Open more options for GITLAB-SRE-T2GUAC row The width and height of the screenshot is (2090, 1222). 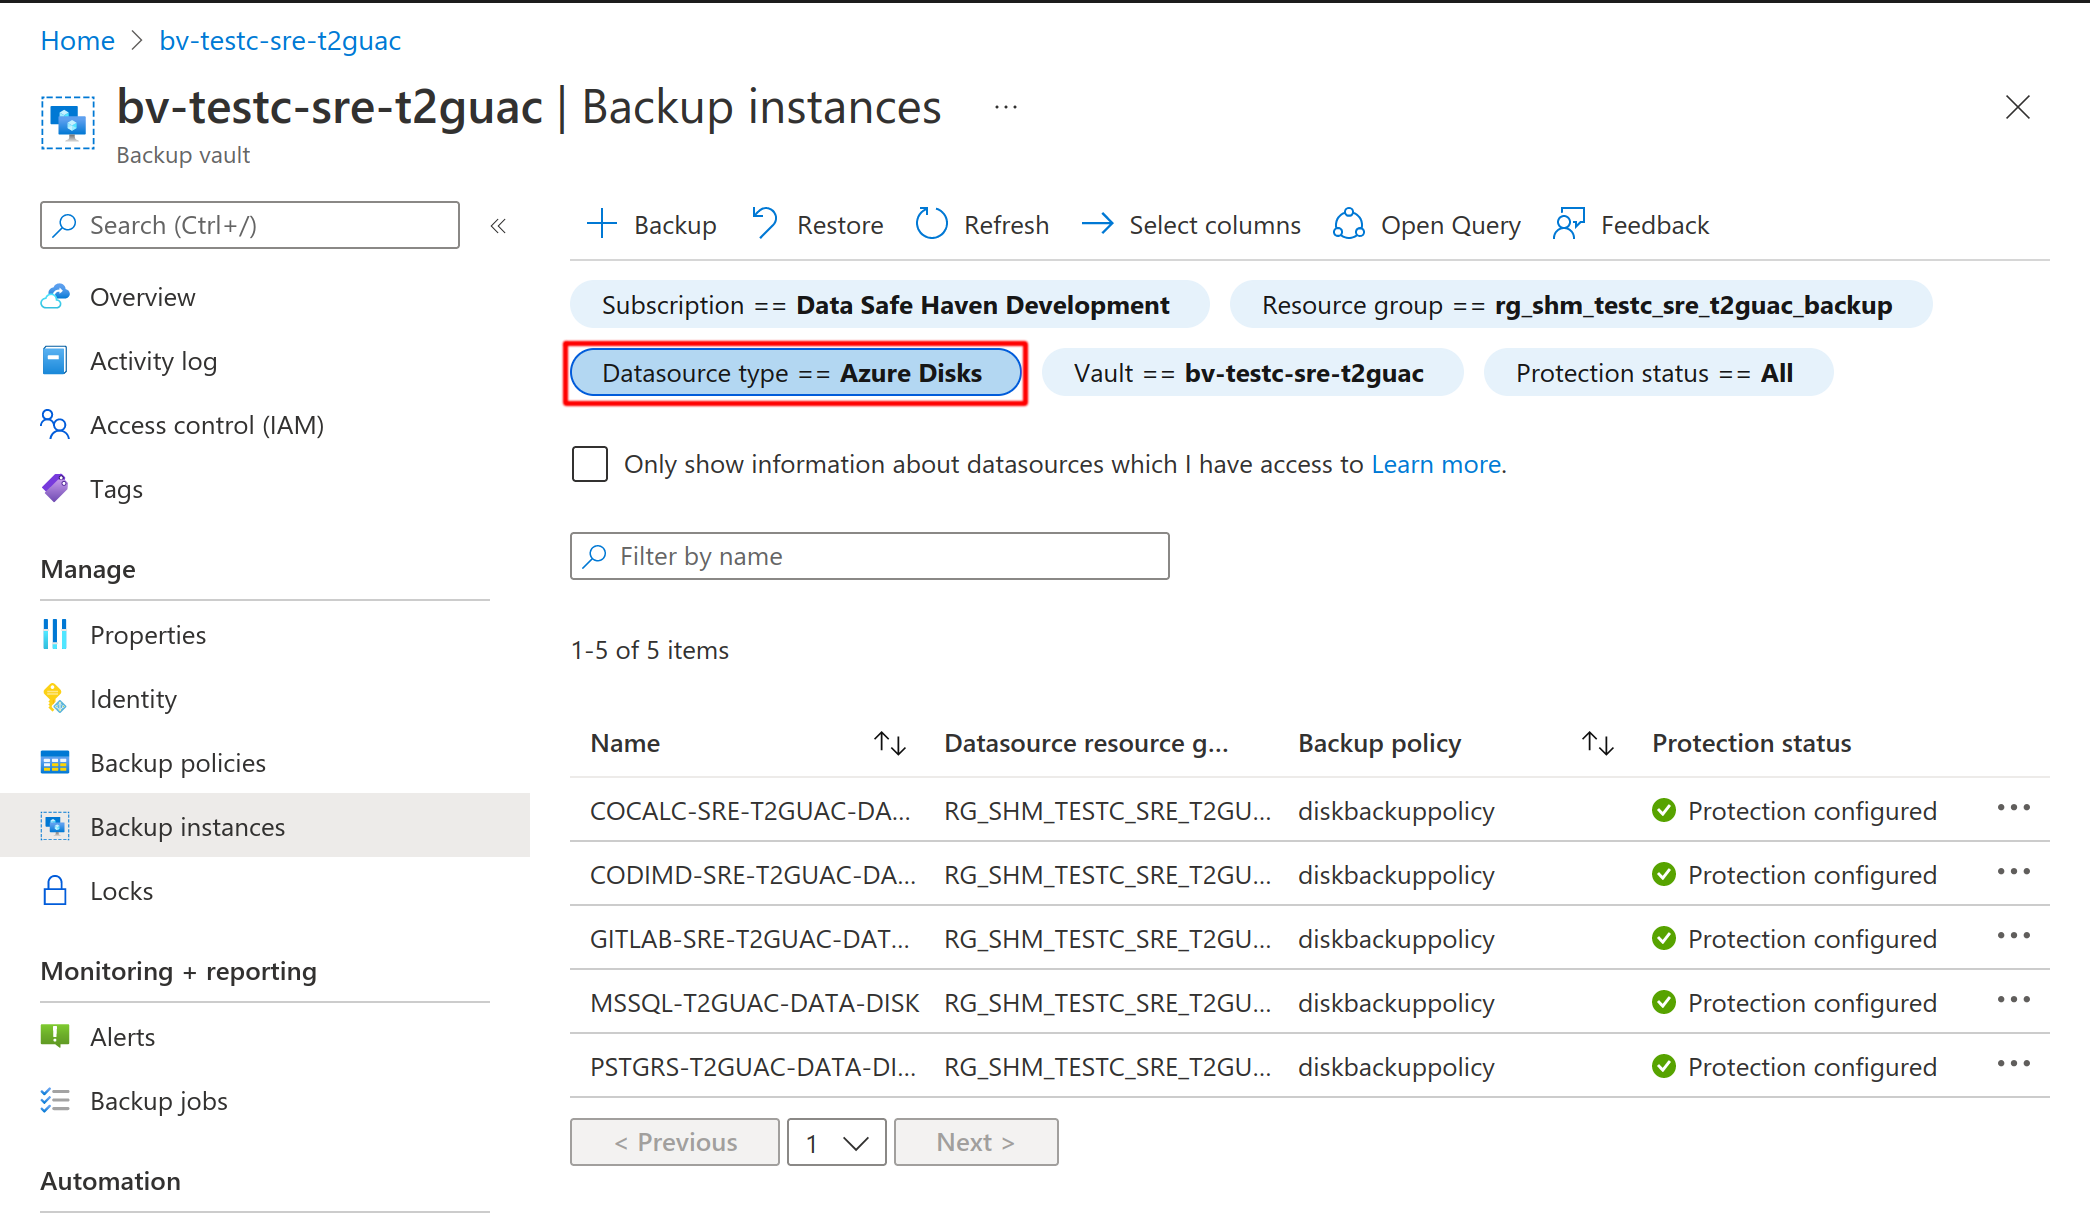[x=2013, y=936]
